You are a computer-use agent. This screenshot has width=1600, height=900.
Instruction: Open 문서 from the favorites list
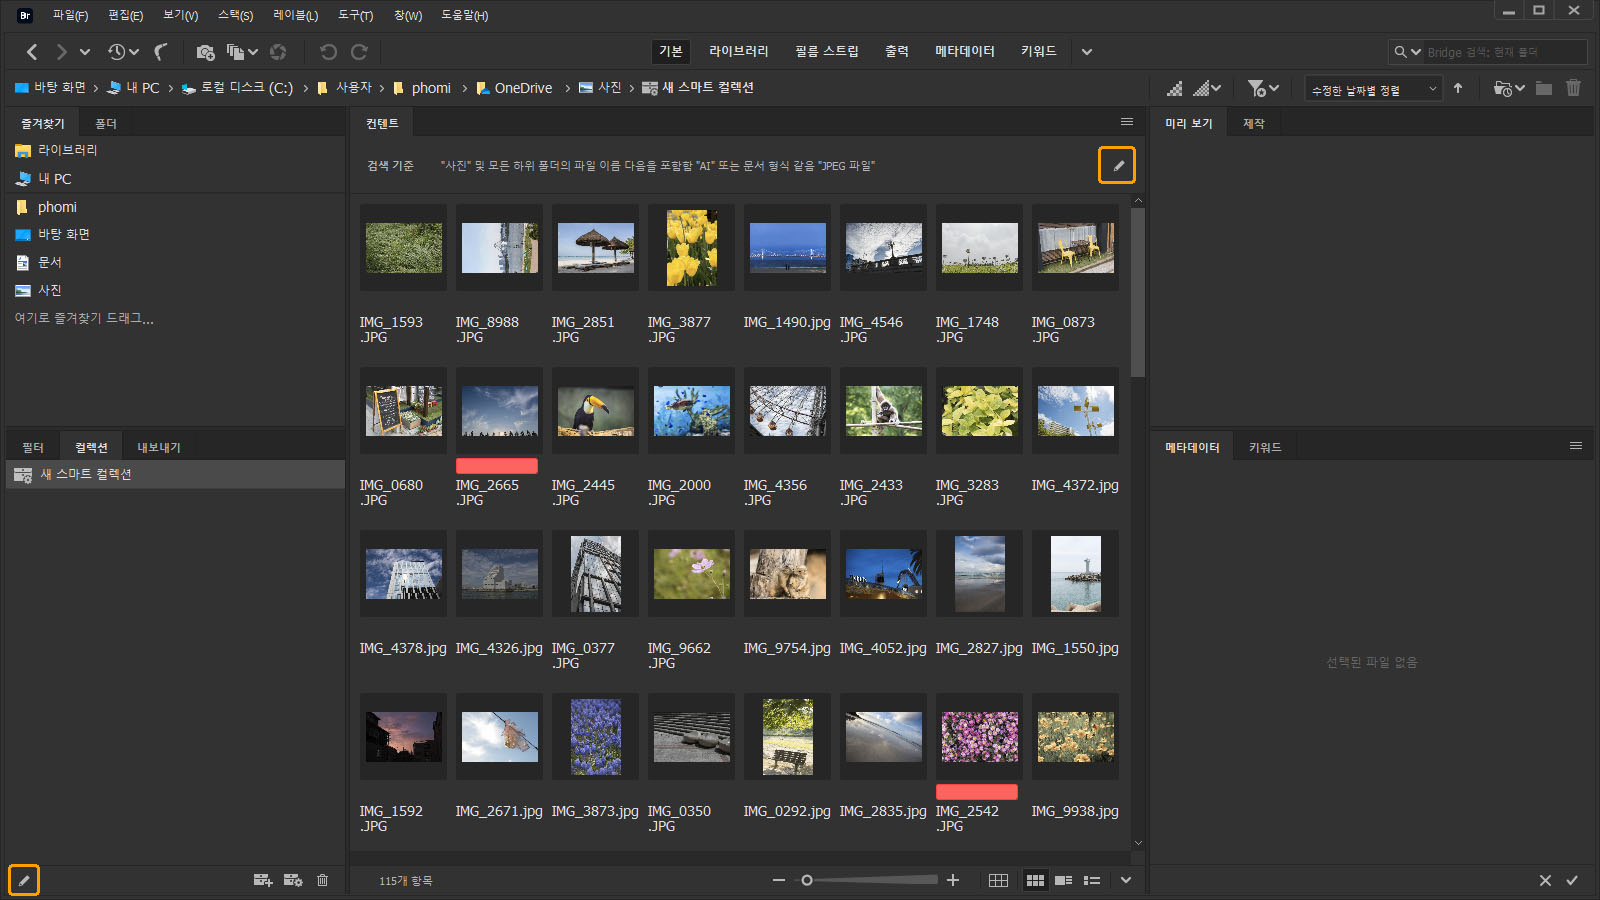coord(50,262)
